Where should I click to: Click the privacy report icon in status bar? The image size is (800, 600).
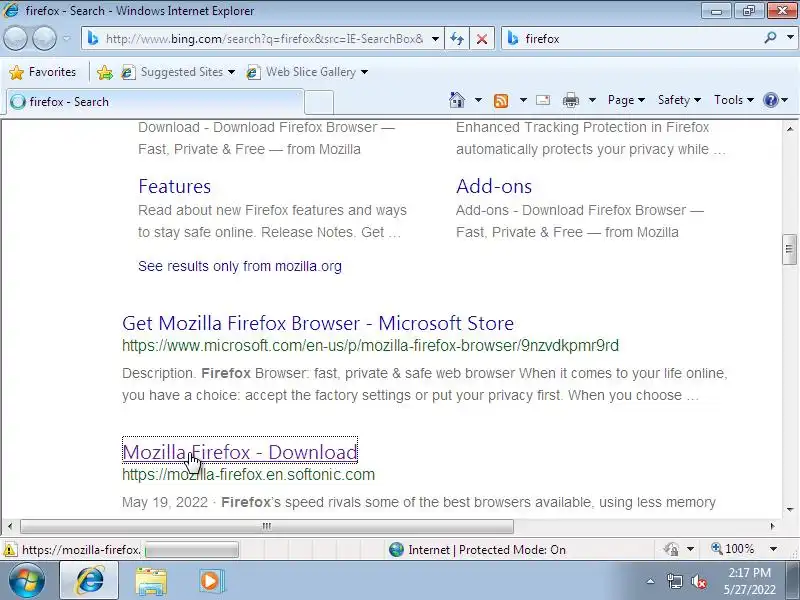(671, 549)
